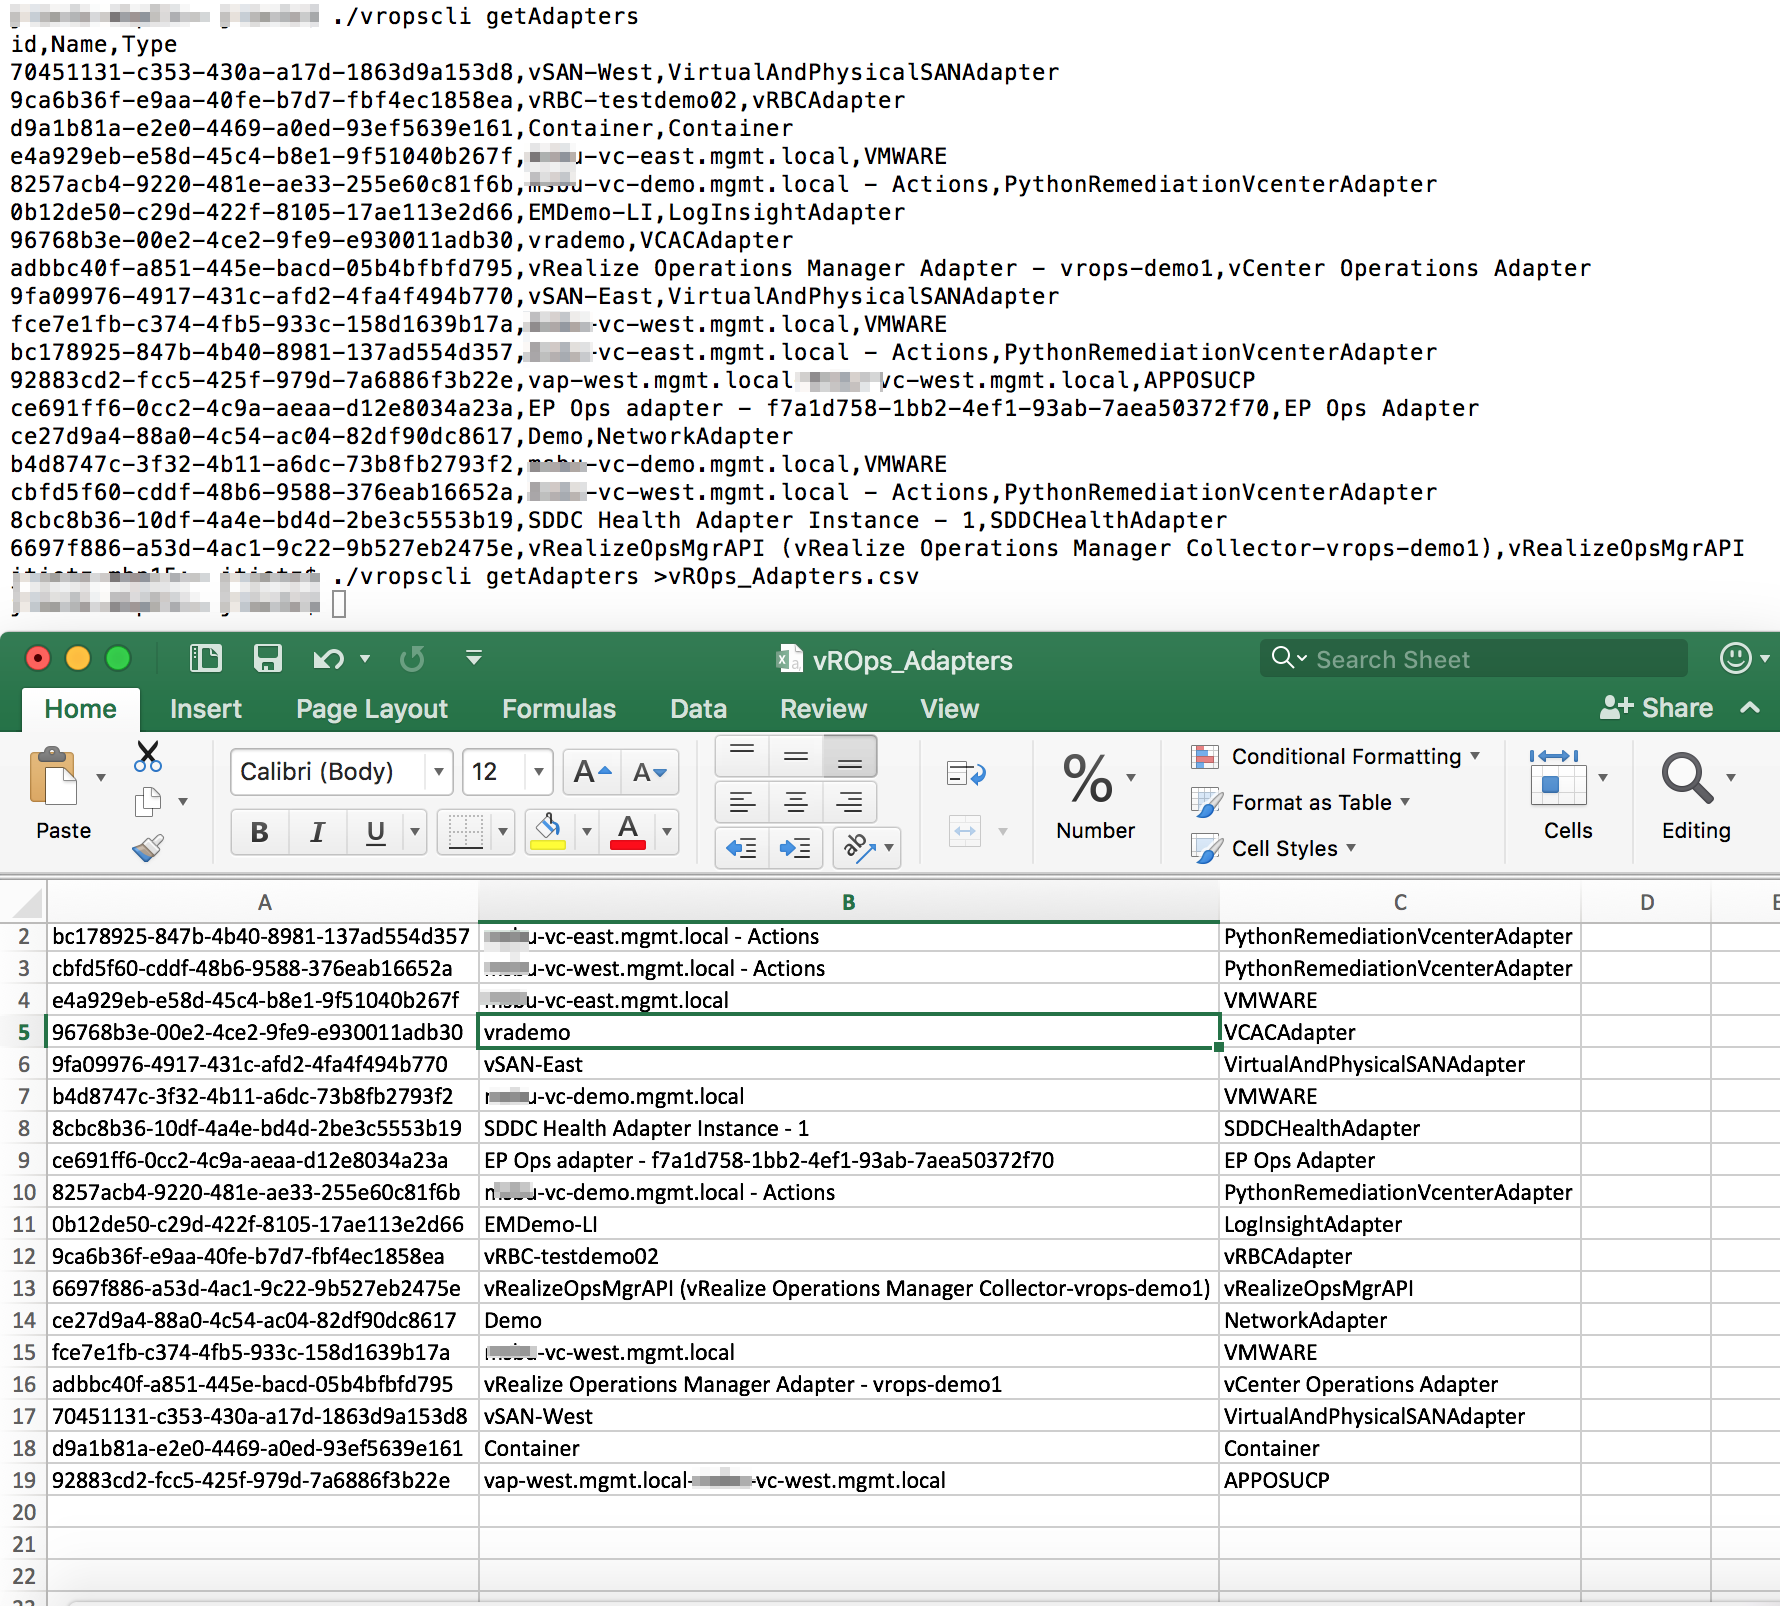This screenshot has width=1780, height=1606.
Task: Toggle Bold formatting
Action: pos(259,832)
